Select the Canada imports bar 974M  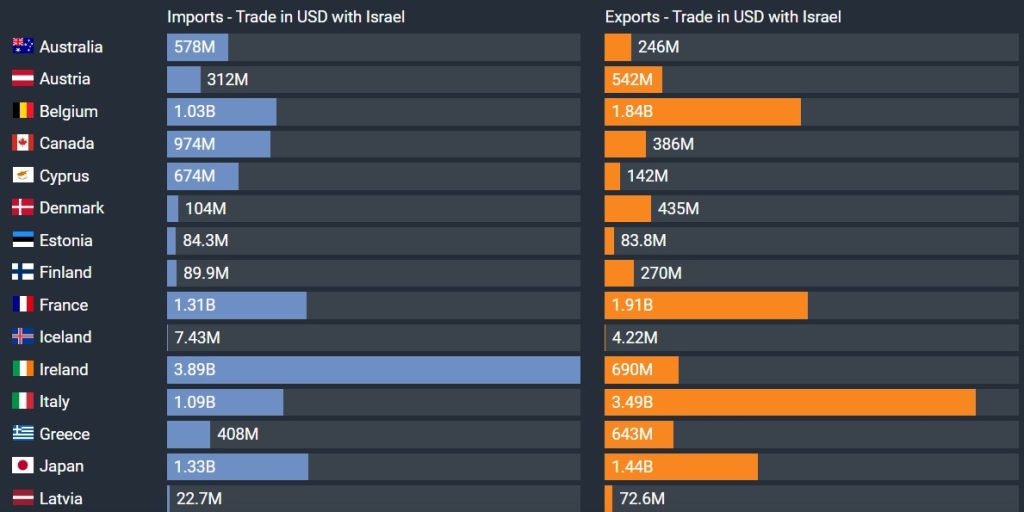point(219,144)
